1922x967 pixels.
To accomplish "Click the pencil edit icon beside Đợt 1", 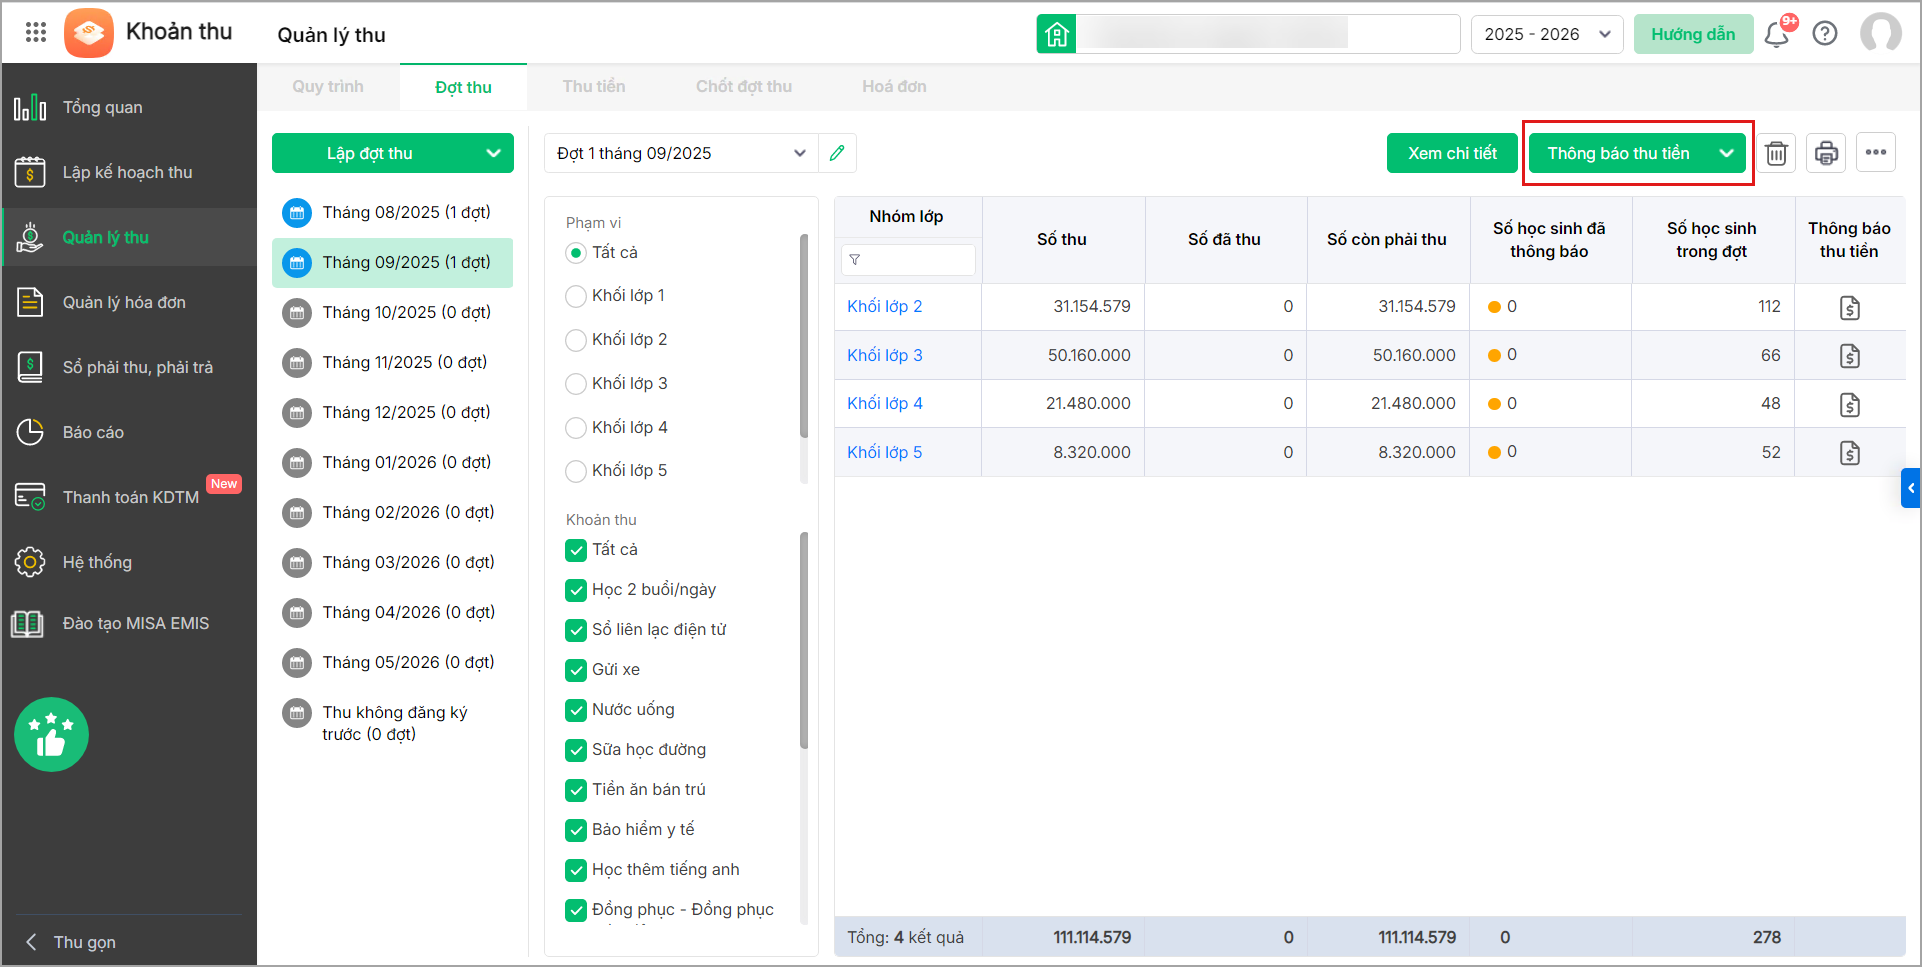I will click(x=837, y=153).
